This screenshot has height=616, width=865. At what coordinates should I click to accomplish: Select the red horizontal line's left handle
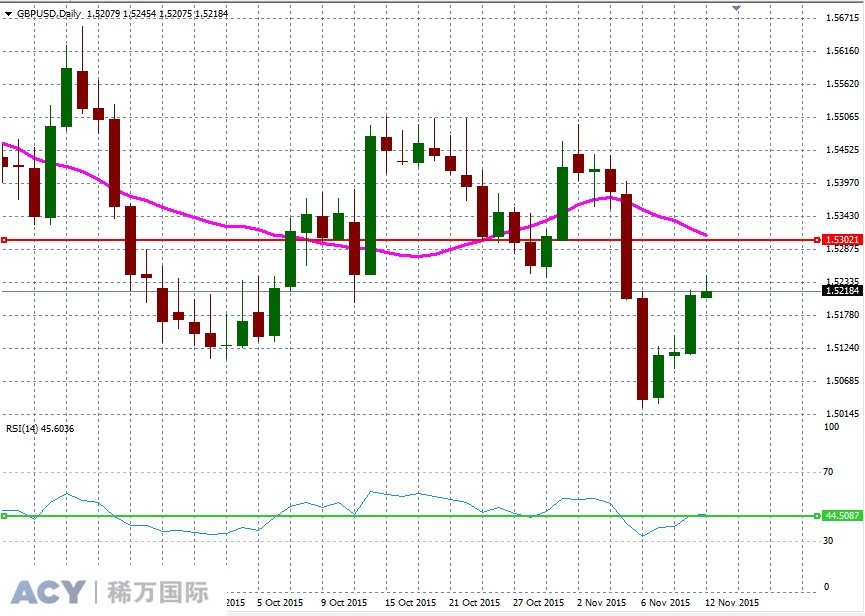click(x=4, y=240)
